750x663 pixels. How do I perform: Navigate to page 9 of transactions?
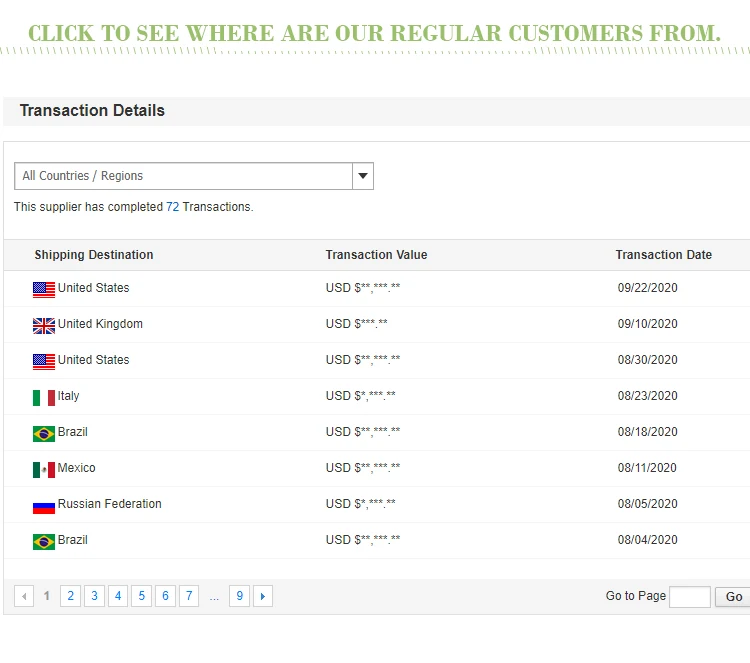point(239,597)
